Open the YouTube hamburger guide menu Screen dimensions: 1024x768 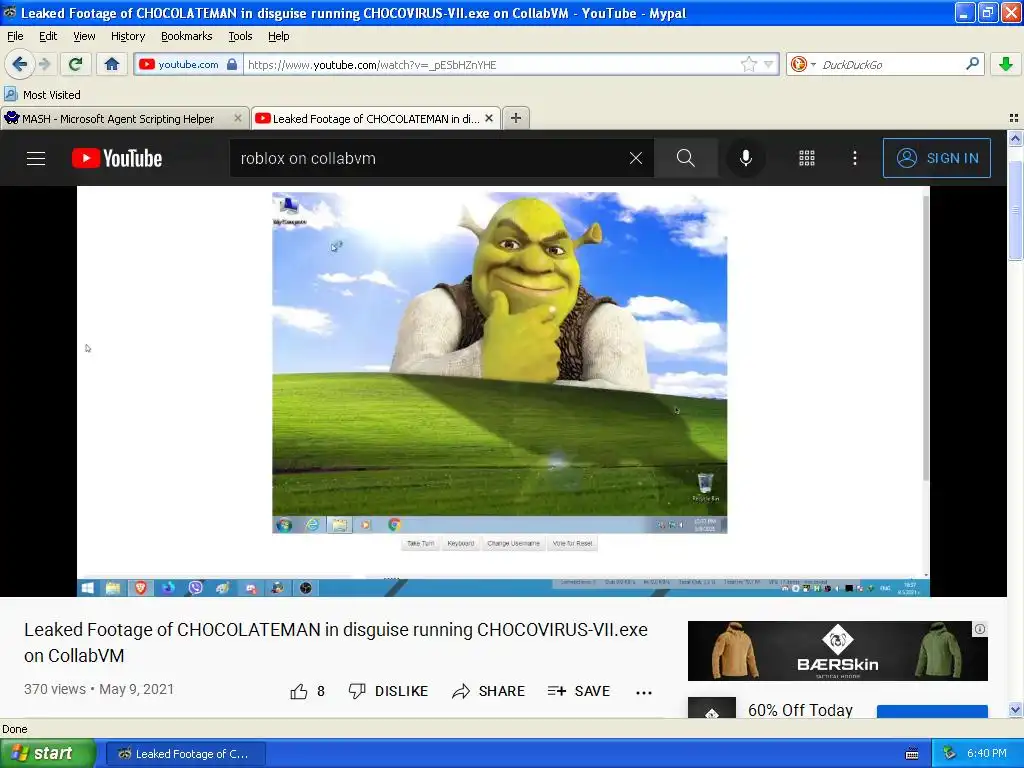point(36,158)
